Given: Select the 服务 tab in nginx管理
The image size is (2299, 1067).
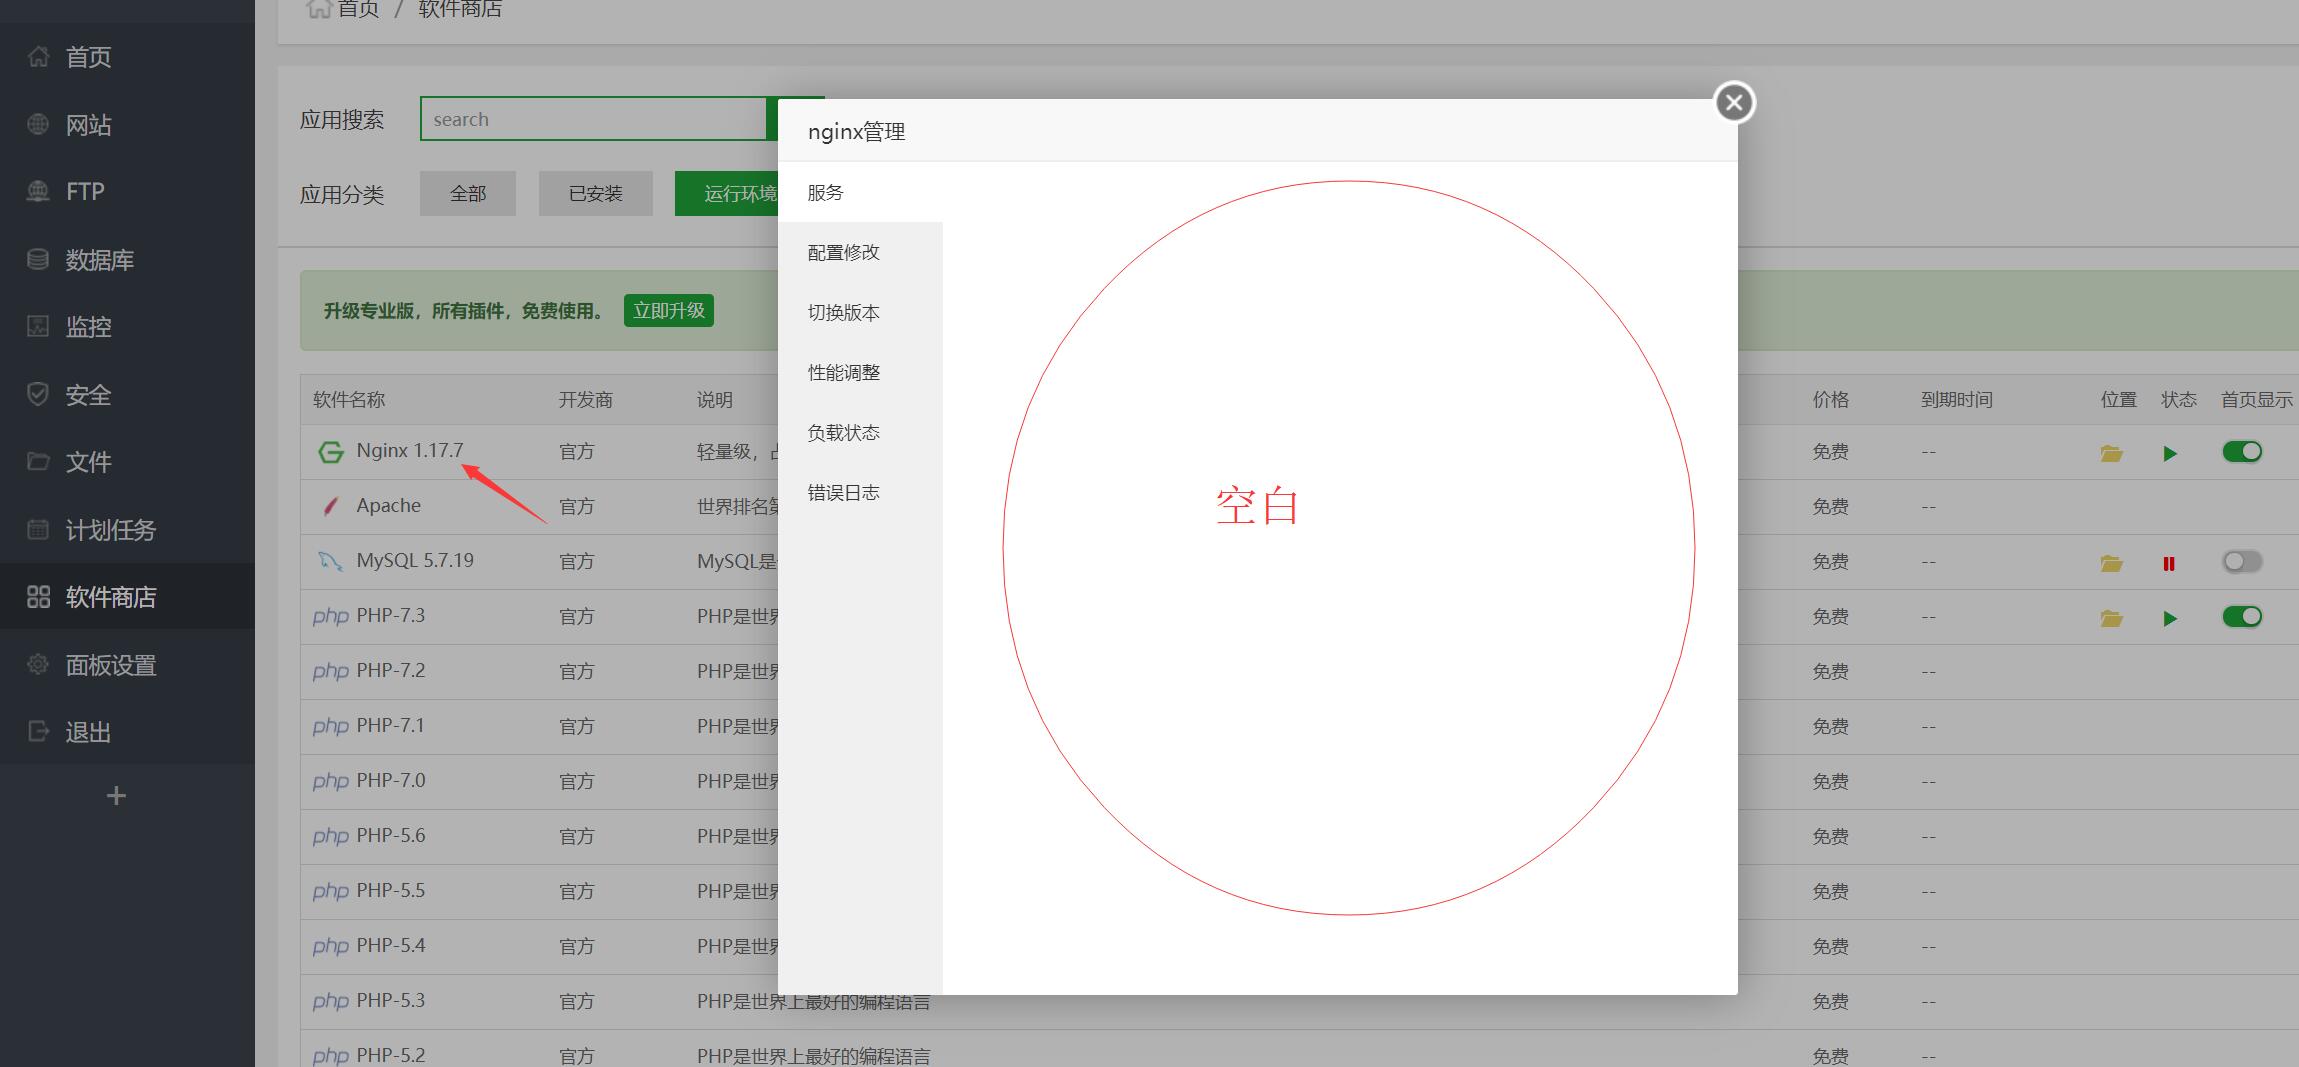Looking at the screenshot, I should 860,192.
